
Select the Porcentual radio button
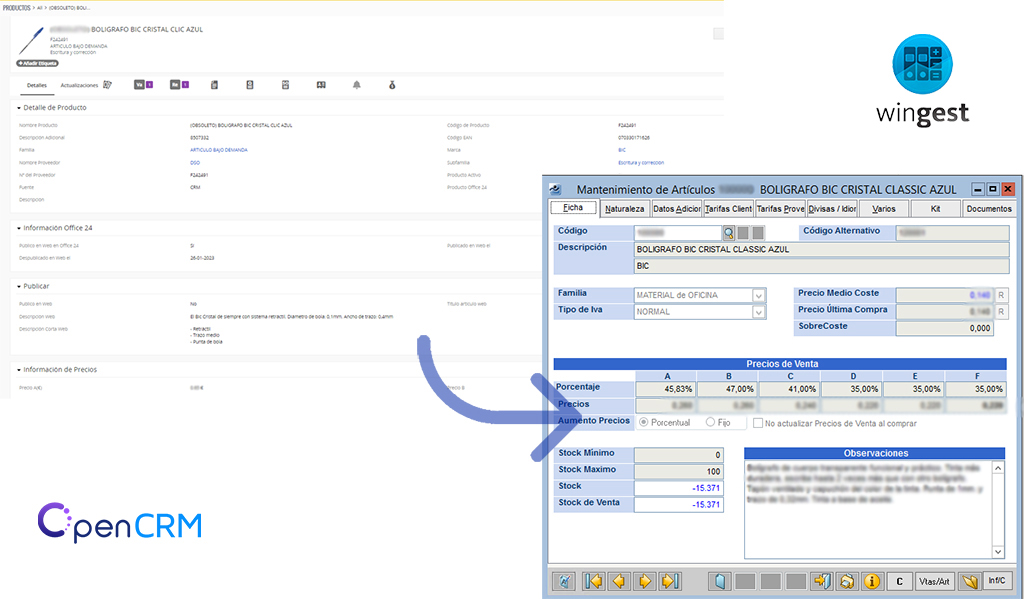pyautogui.click(x=644, y=423)
